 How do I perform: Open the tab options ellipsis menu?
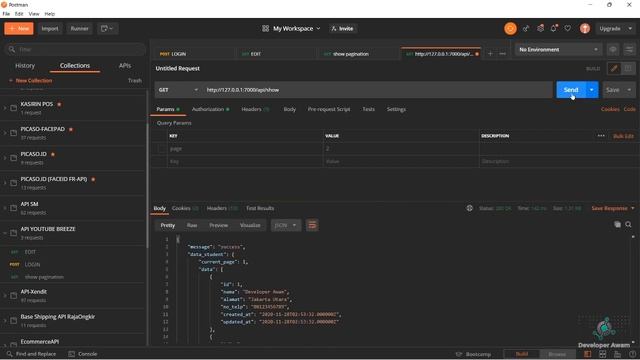point(502,54)
